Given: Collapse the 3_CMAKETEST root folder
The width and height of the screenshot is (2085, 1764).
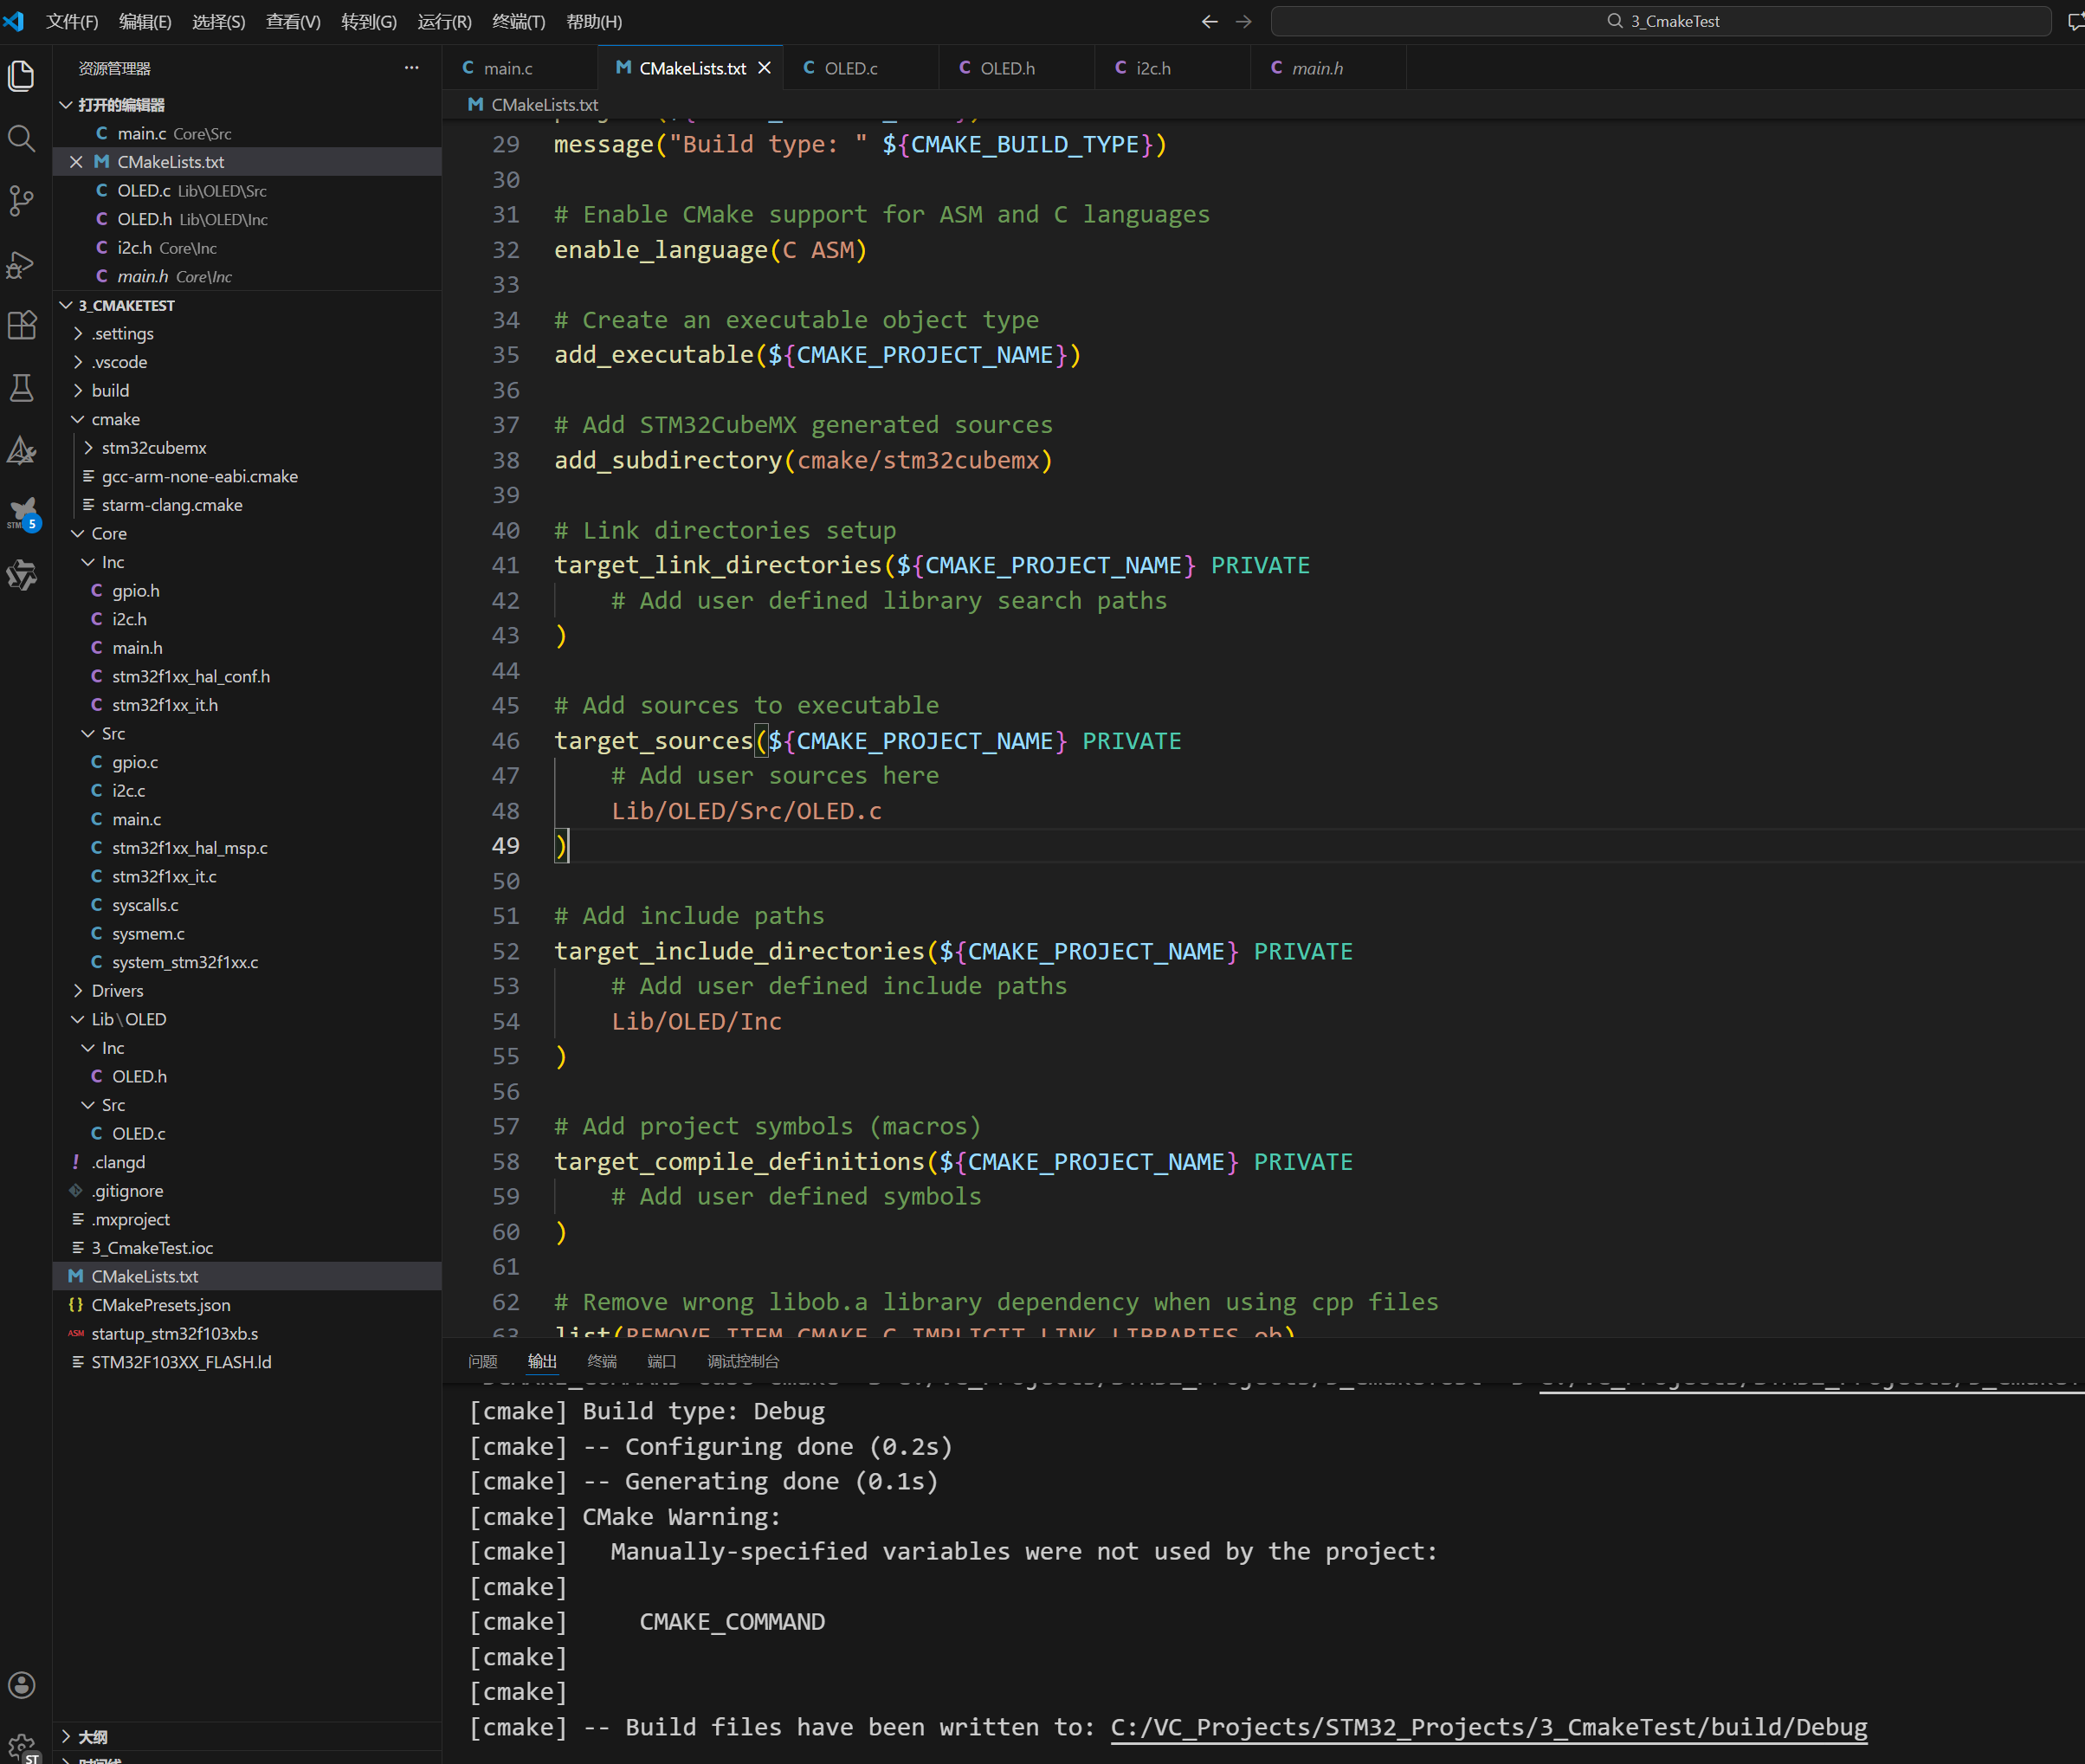Looking at the screenshot, I should [x=66, y=305].
